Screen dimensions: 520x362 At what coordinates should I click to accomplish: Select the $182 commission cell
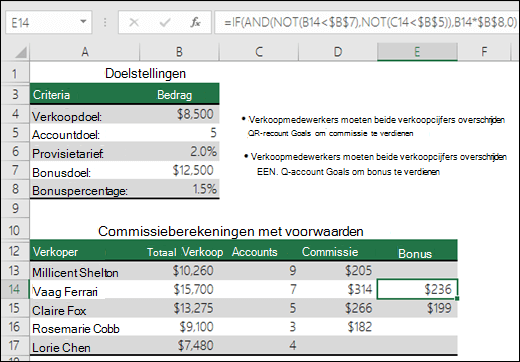(338, 327)
